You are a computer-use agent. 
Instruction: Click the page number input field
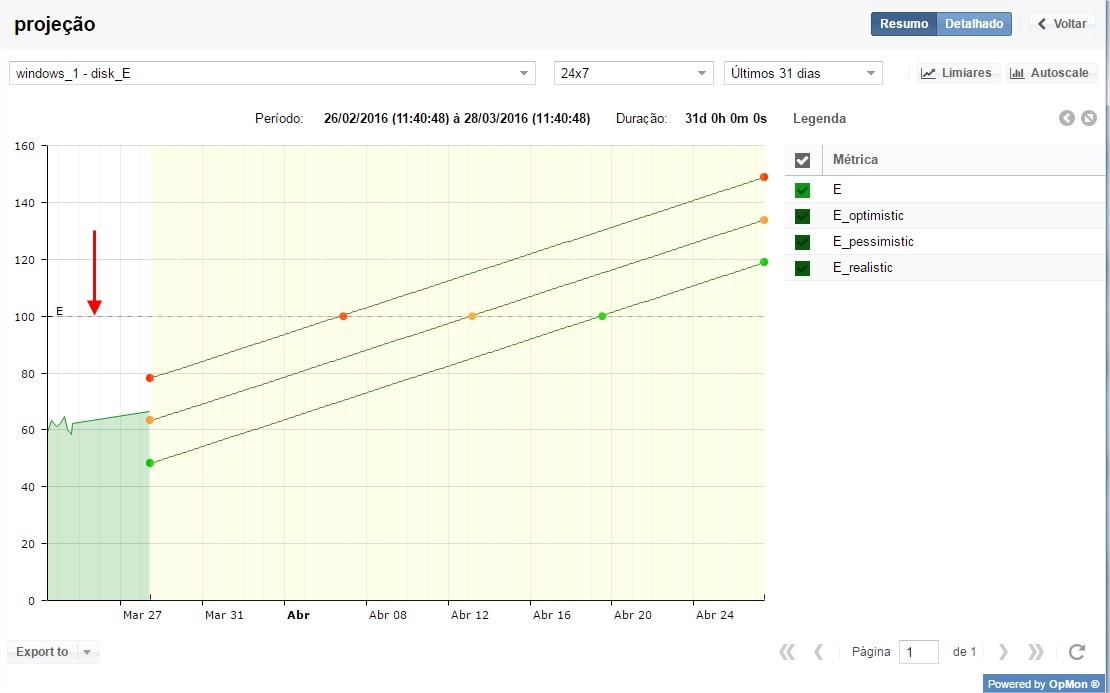918,652
